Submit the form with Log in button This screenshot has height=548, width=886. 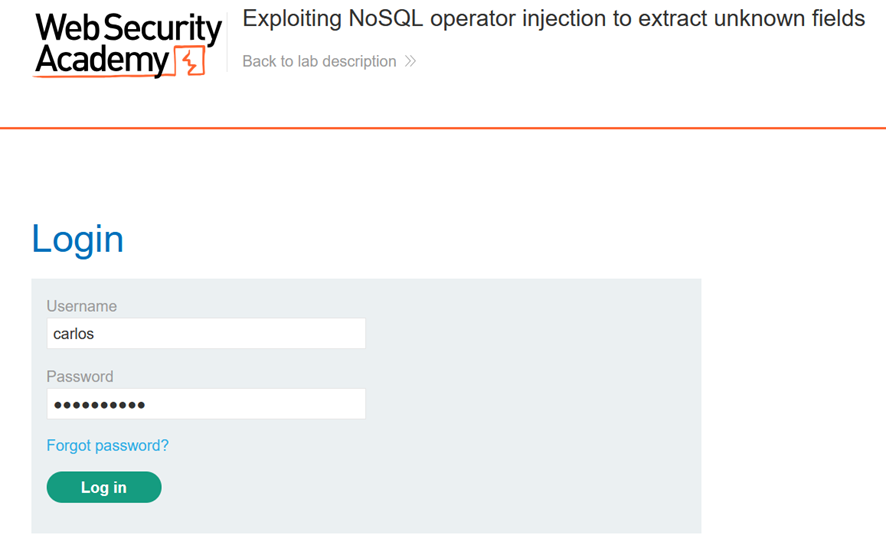coord(104,487)
